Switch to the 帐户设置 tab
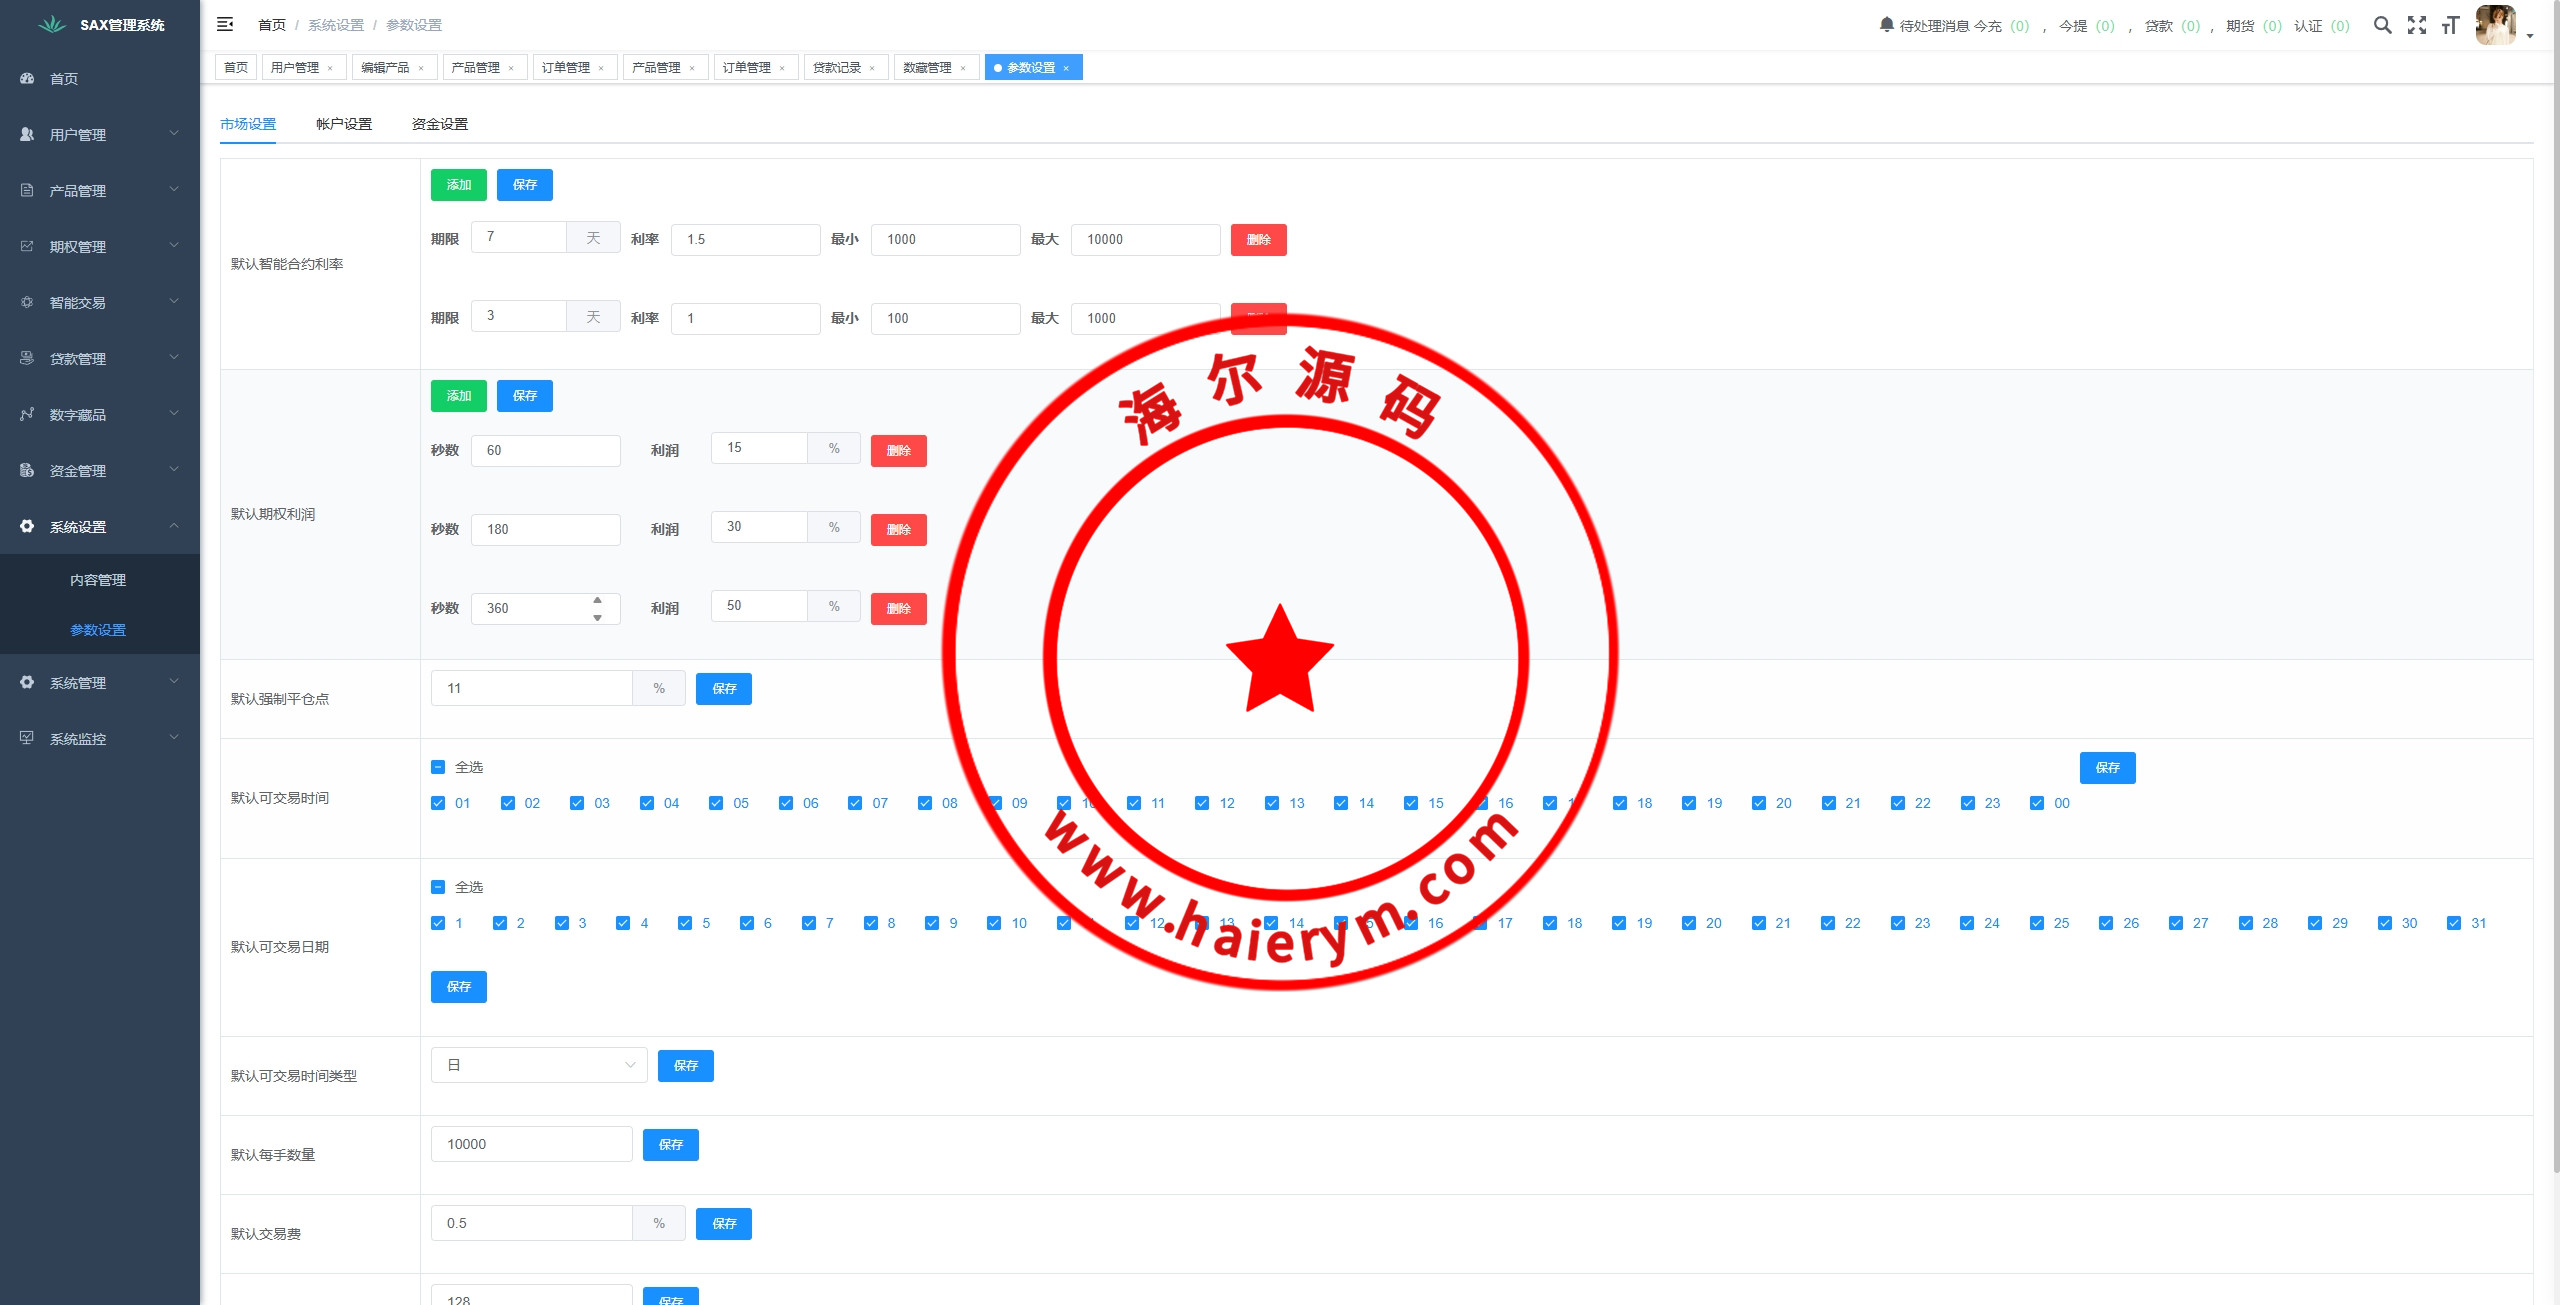Screen dimensions: 2560x1305 [x=344, y=124]
